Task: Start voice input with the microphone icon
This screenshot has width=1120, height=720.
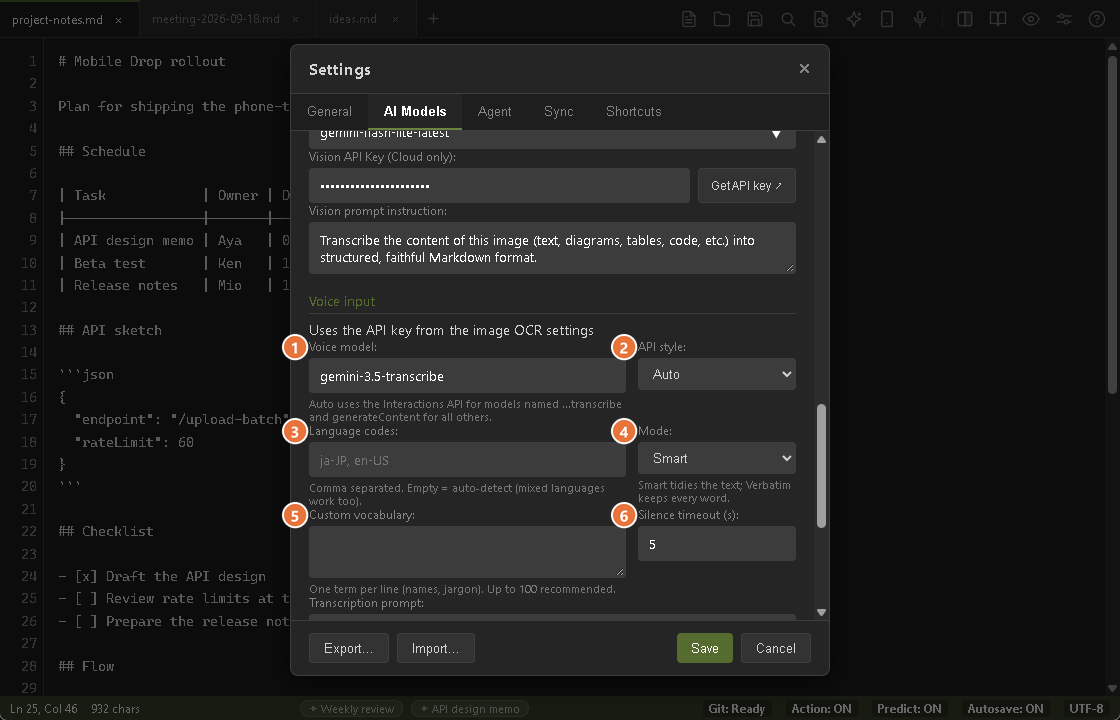Action: click(920, 19)
